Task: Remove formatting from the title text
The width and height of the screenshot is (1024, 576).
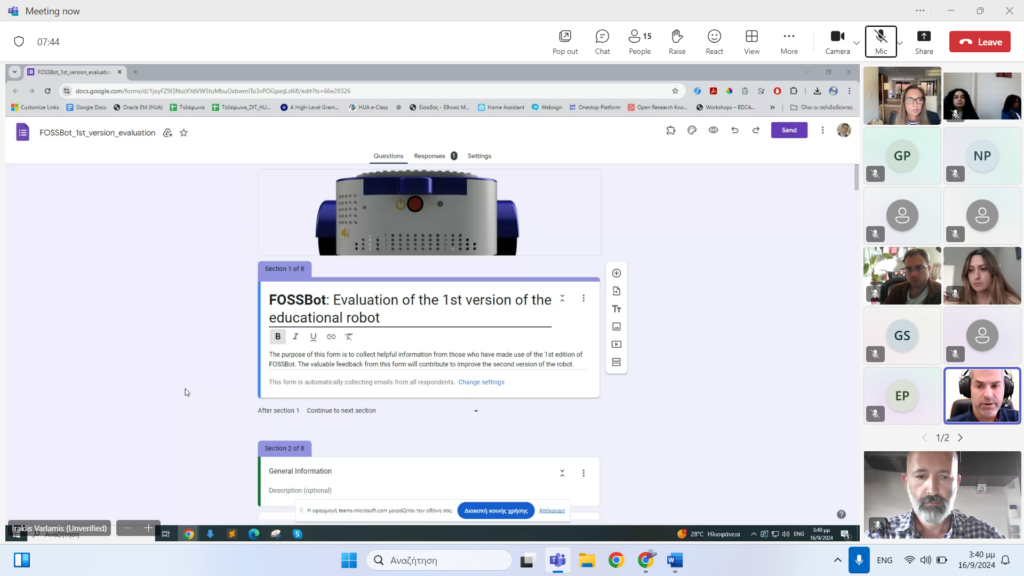Action: point(349,336)
